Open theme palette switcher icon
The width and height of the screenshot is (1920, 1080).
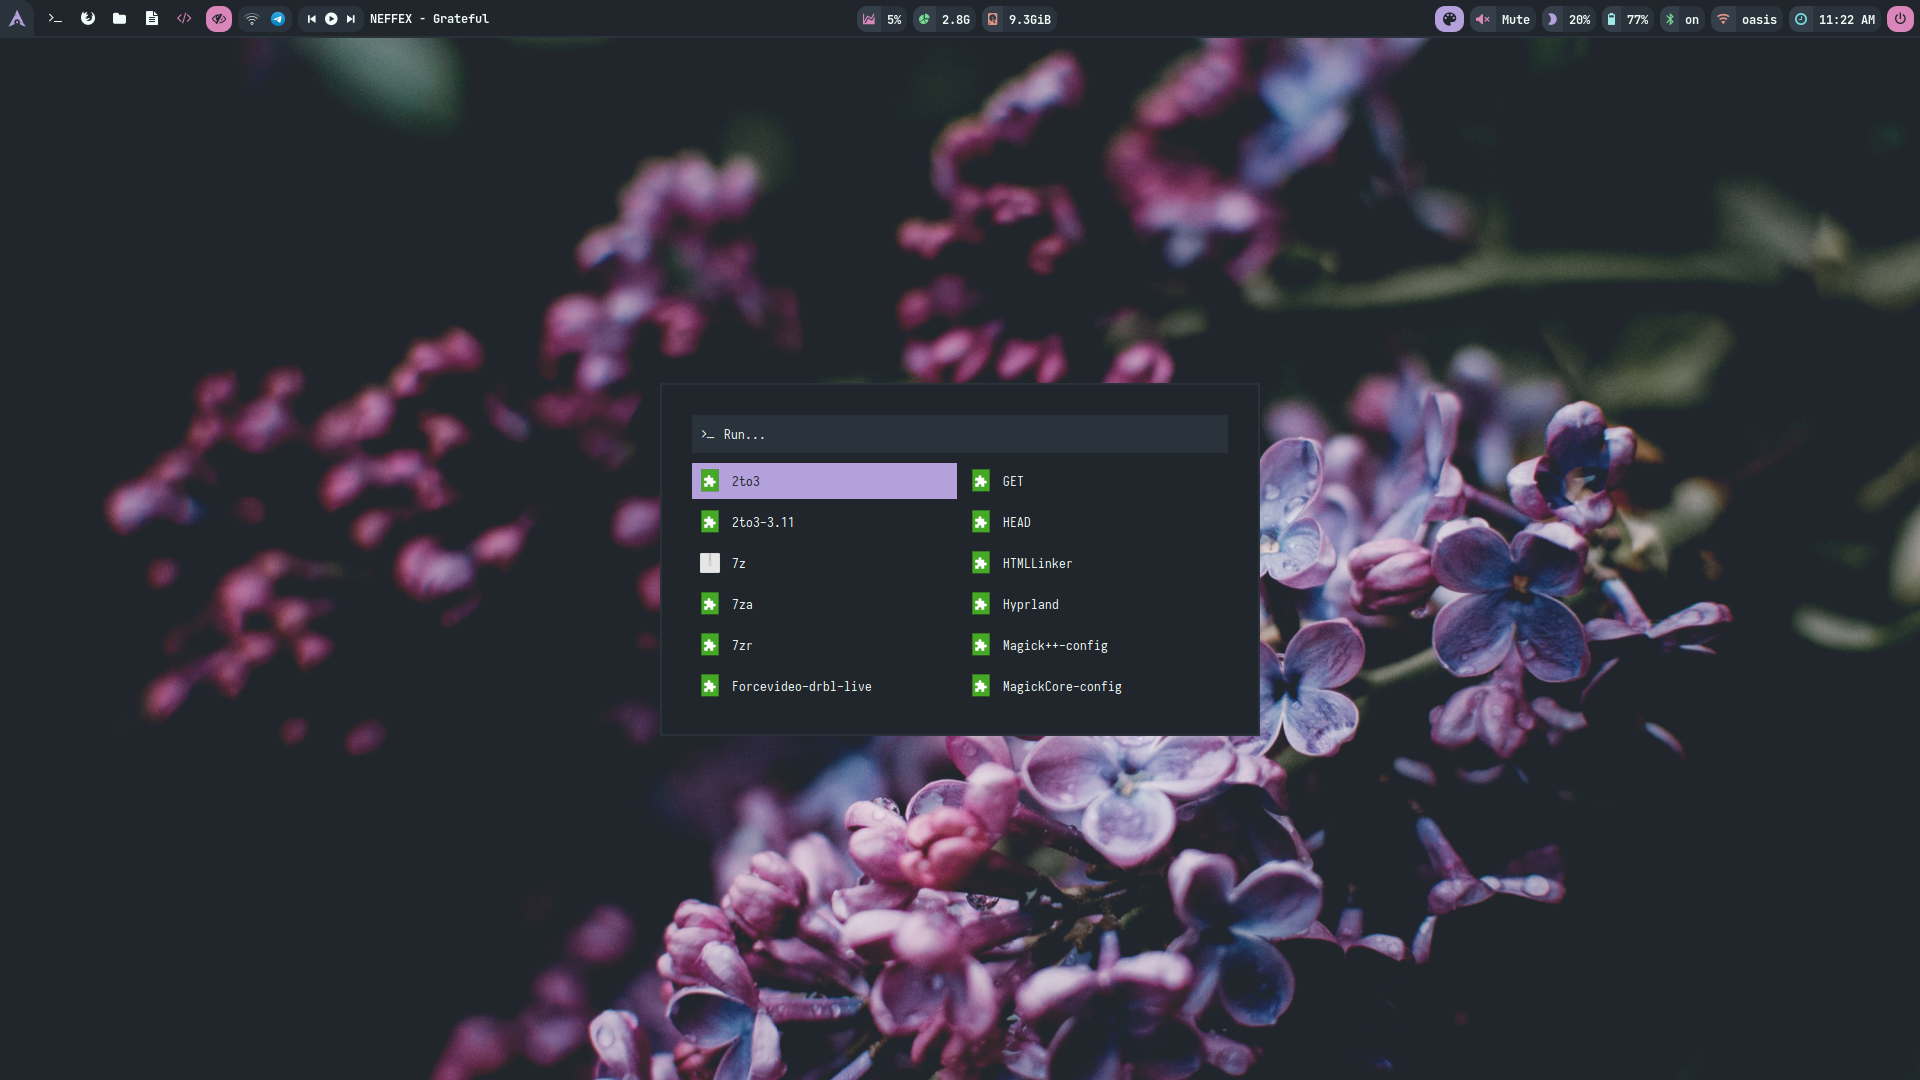[1449, 19]
